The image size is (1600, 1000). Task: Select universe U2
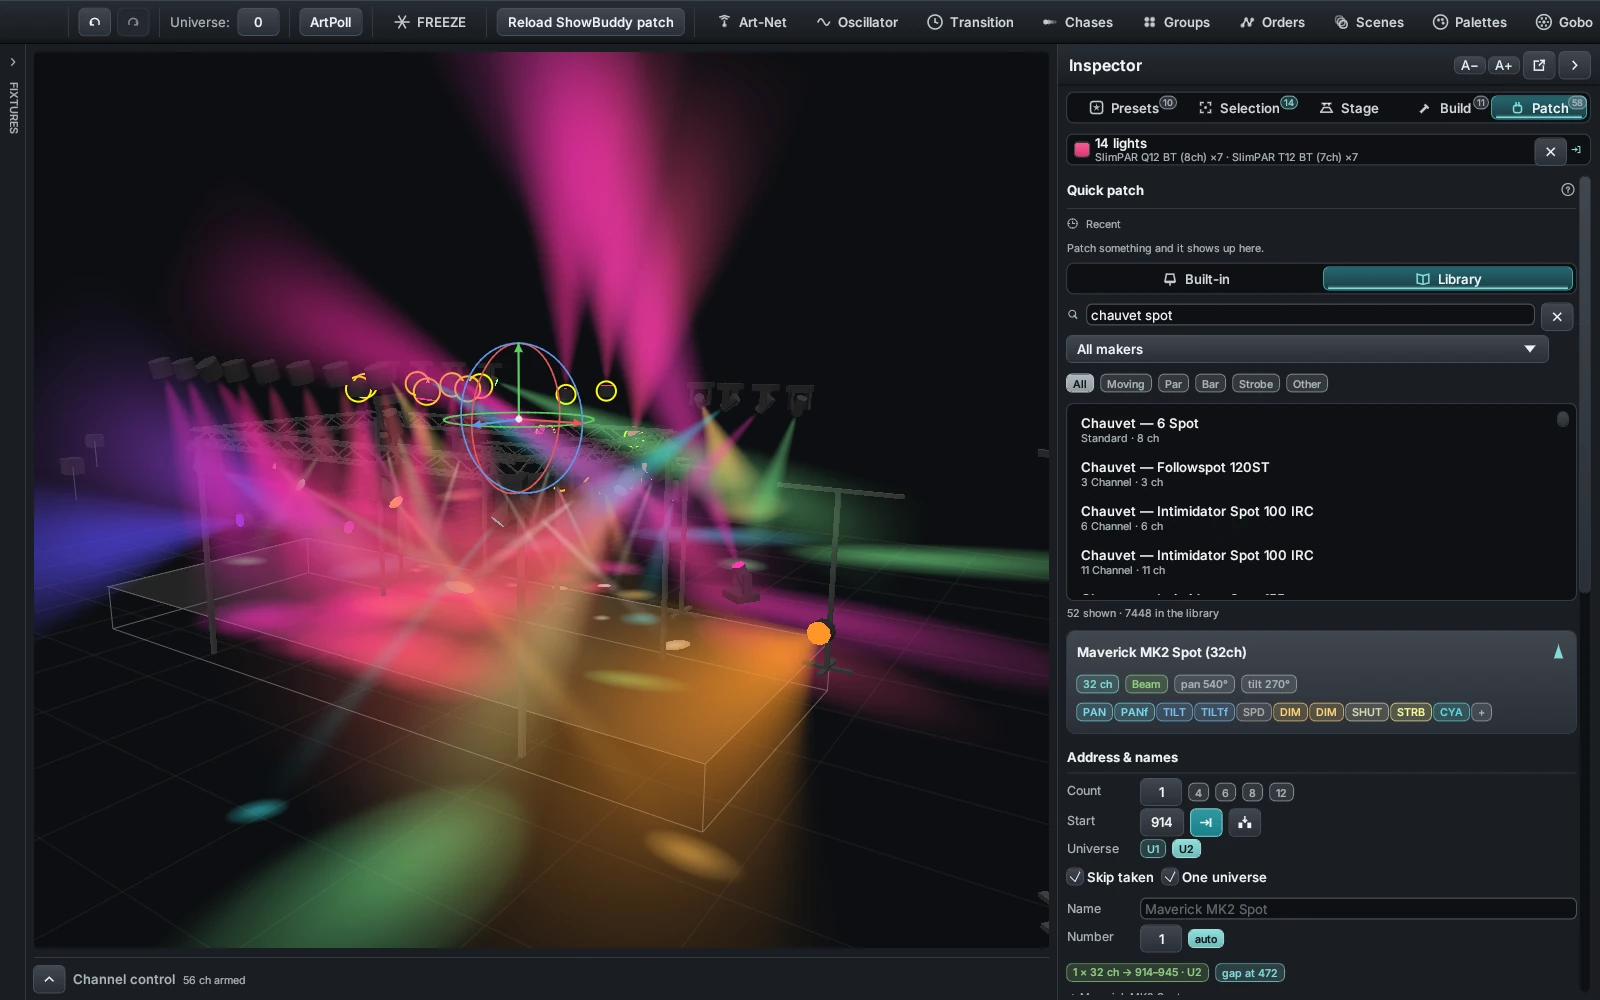[x=1186, y=849]
